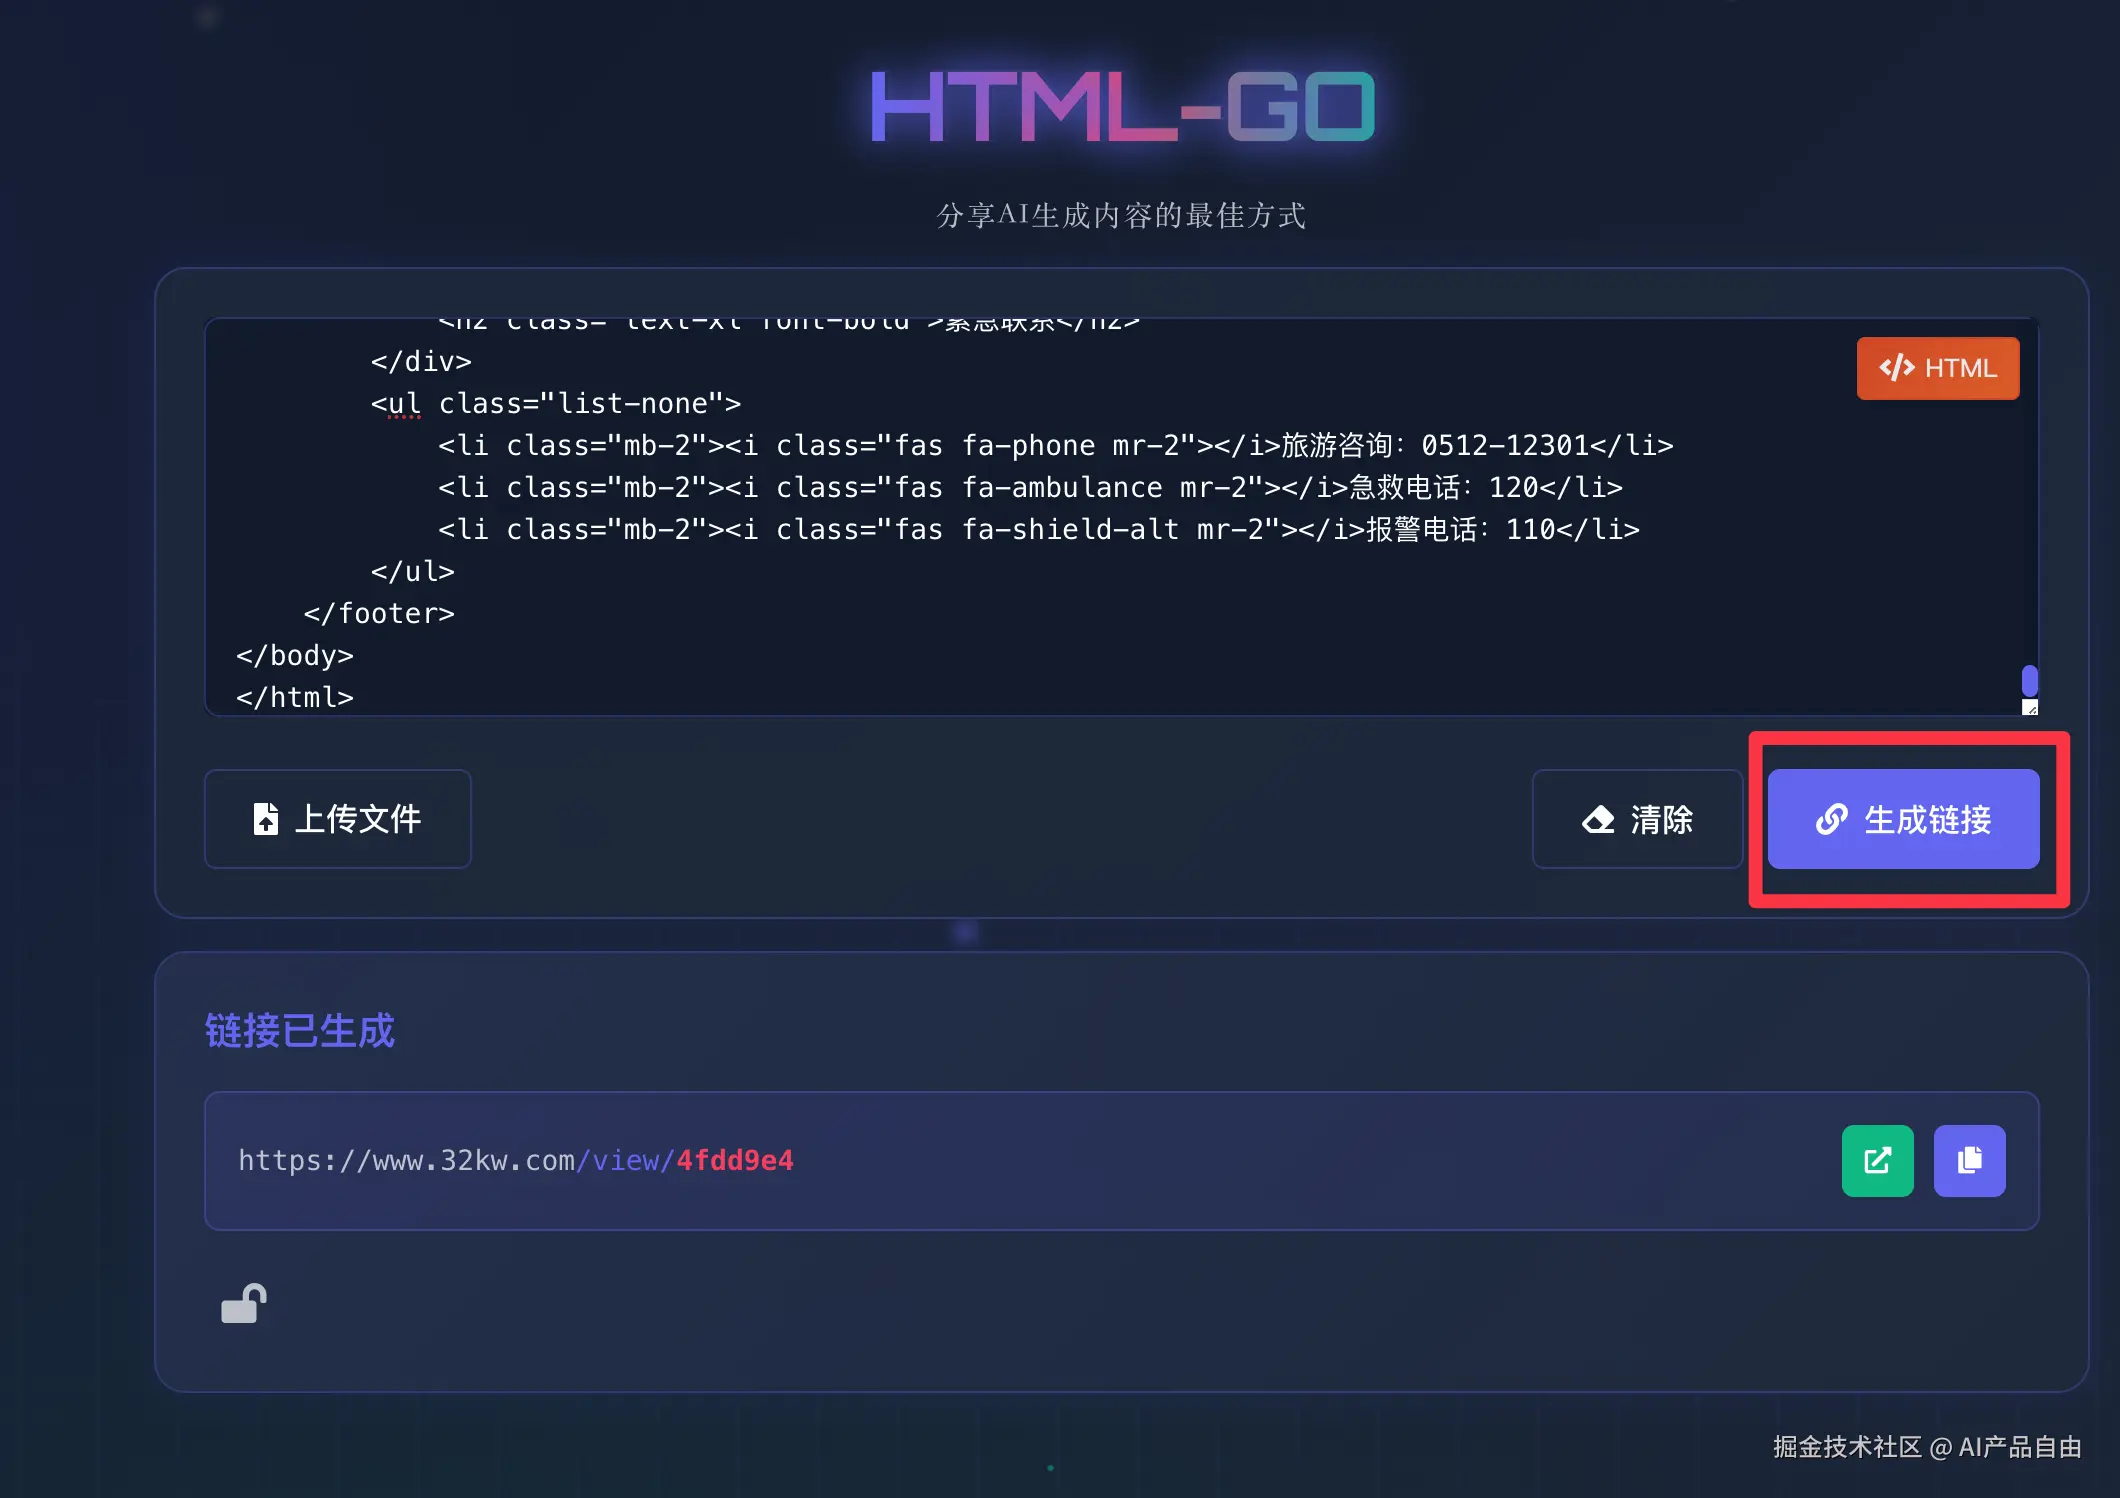Click the code brackets icon in HTML badge
This screenshot has height=1498, width=2120.
pos(1896,368)
